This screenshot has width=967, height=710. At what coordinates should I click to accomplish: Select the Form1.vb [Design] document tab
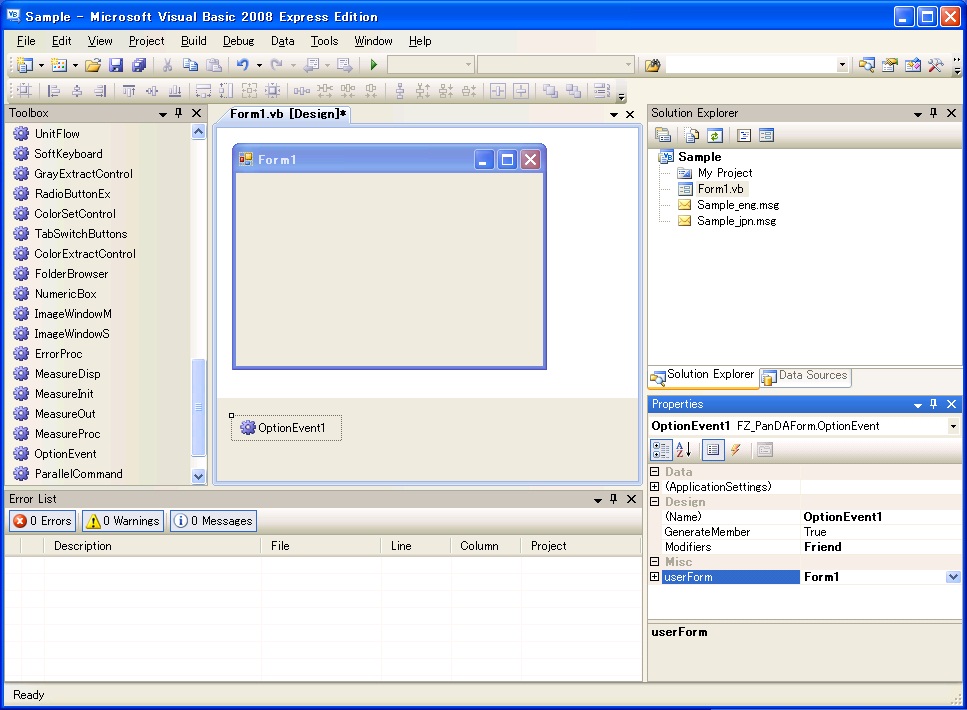[x=287, y=114]
